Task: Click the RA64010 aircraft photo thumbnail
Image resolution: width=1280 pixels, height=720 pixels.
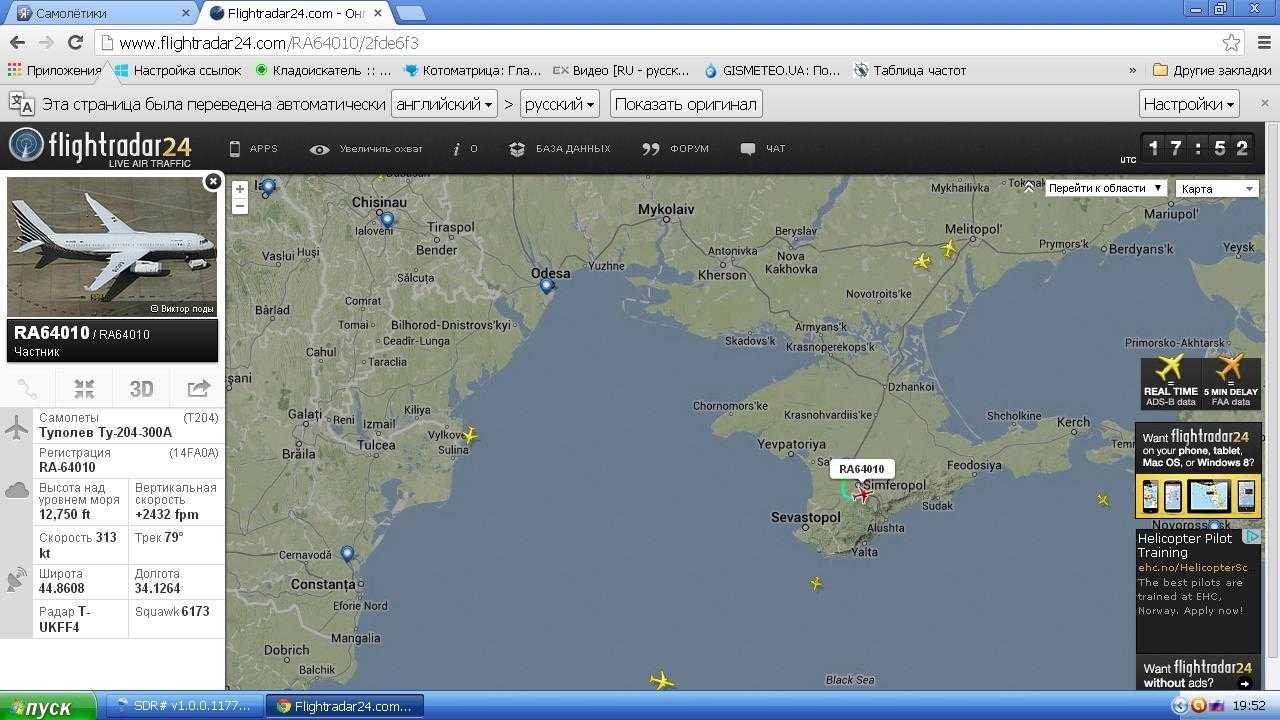Action: coord(112,247)
